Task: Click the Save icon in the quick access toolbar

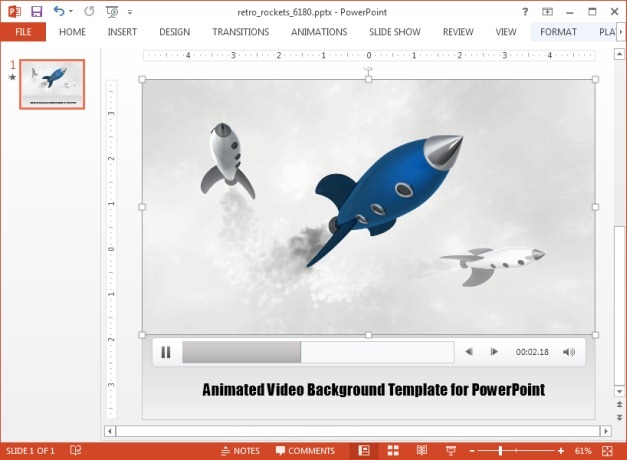Action: tap(37, 12)
